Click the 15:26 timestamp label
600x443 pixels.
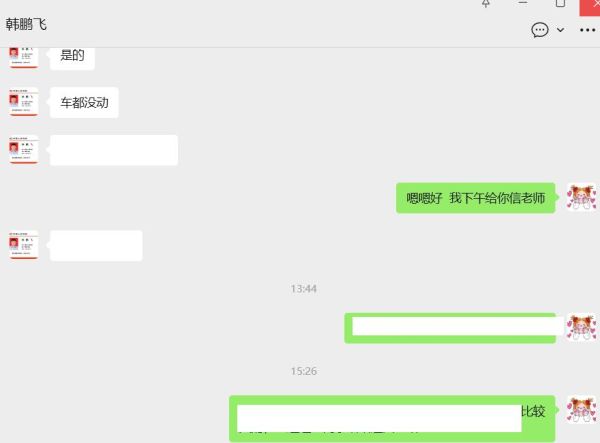(x=303, y=371)
